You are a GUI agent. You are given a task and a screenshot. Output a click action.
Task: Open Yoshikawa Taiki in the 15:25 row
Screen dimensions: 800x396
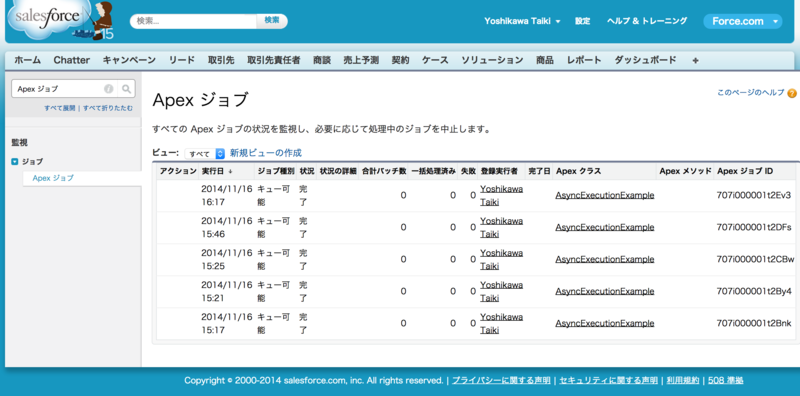pos(501,259)
